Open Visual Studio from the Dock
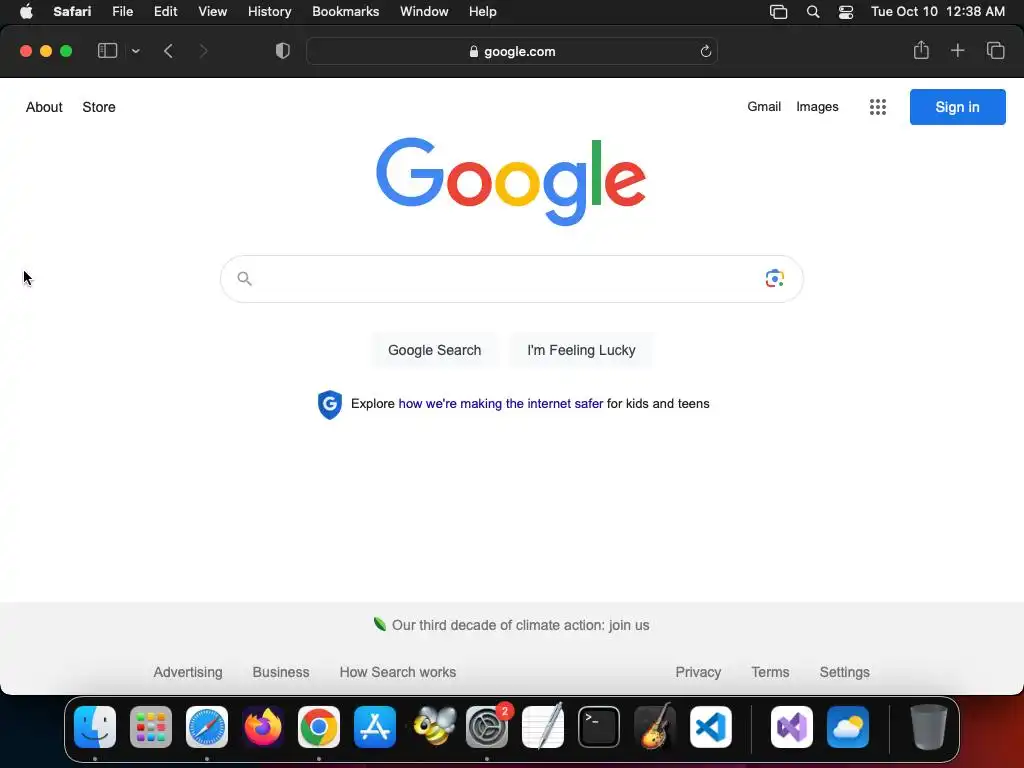This screenshot has width=1024, height=768. [x=792, y=727]
